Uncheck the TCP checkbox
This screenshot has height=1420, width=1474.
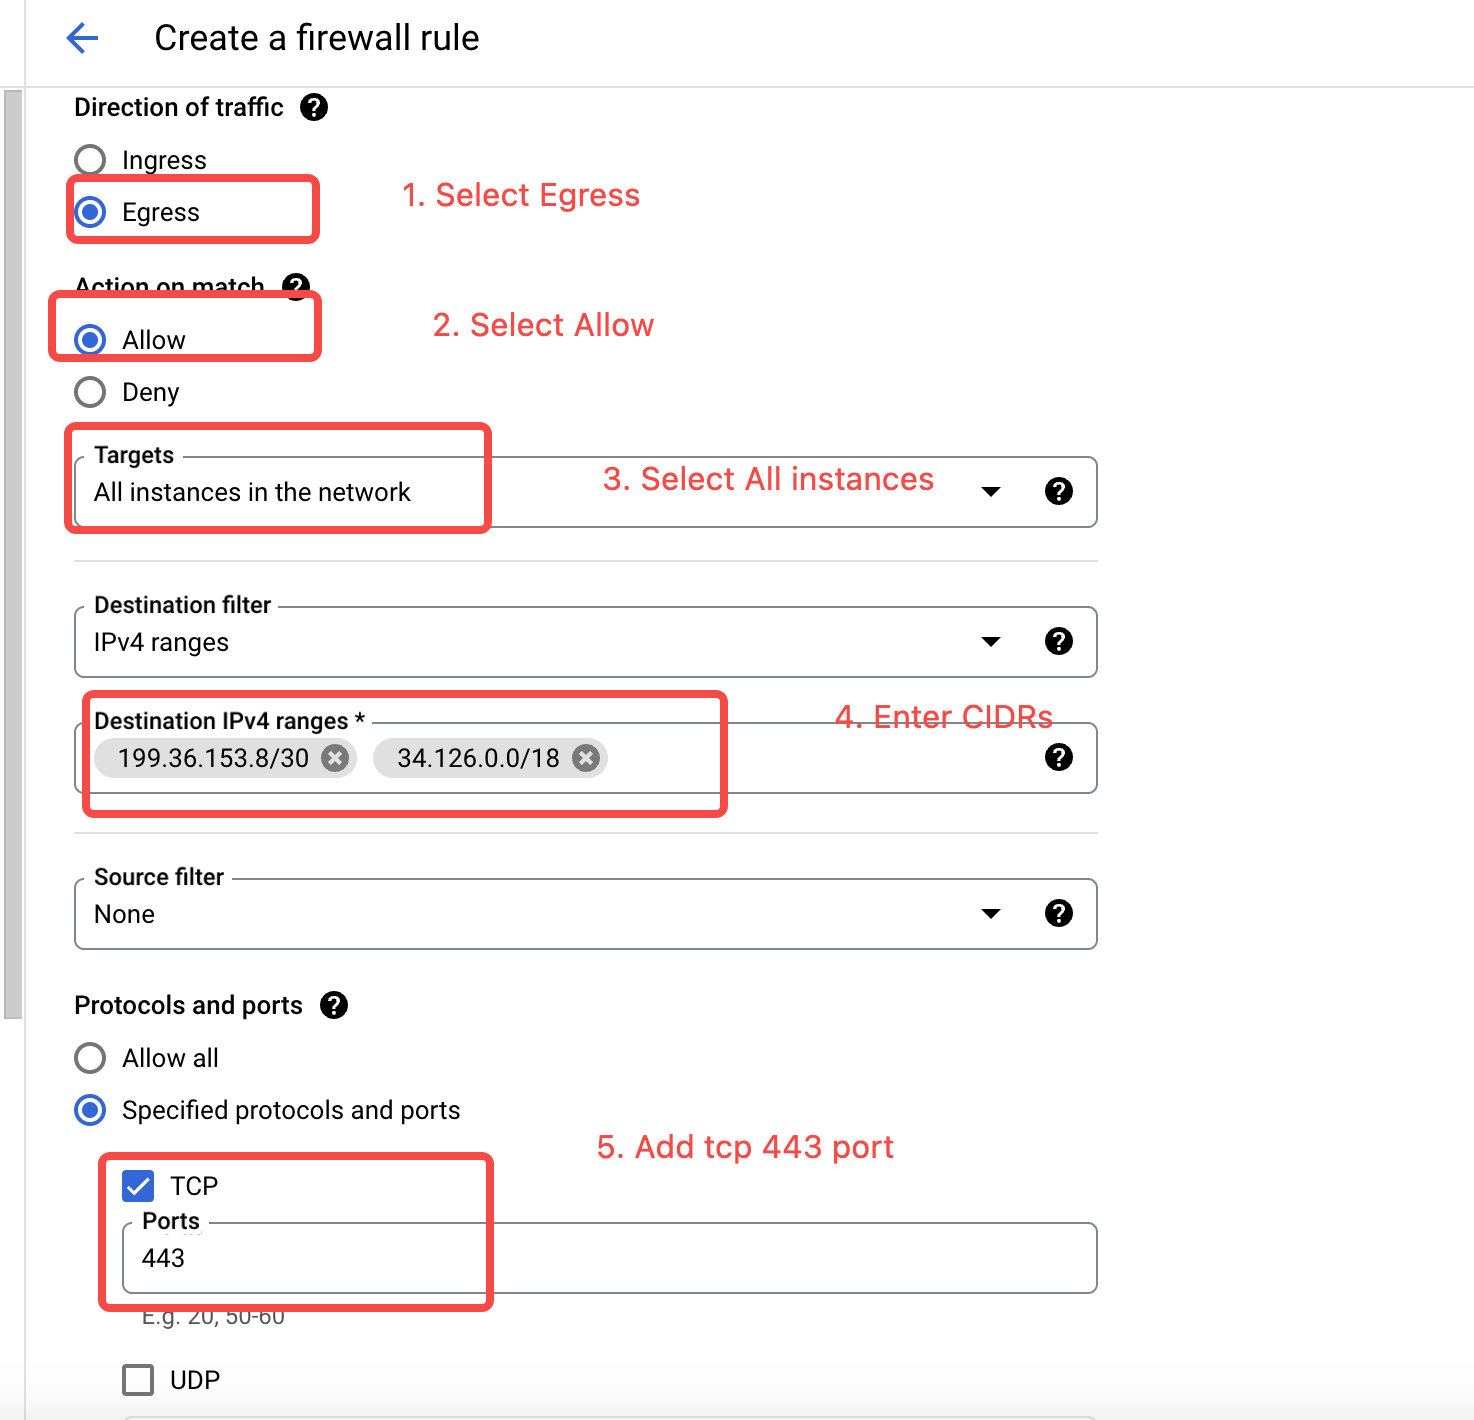point(138,1186)
